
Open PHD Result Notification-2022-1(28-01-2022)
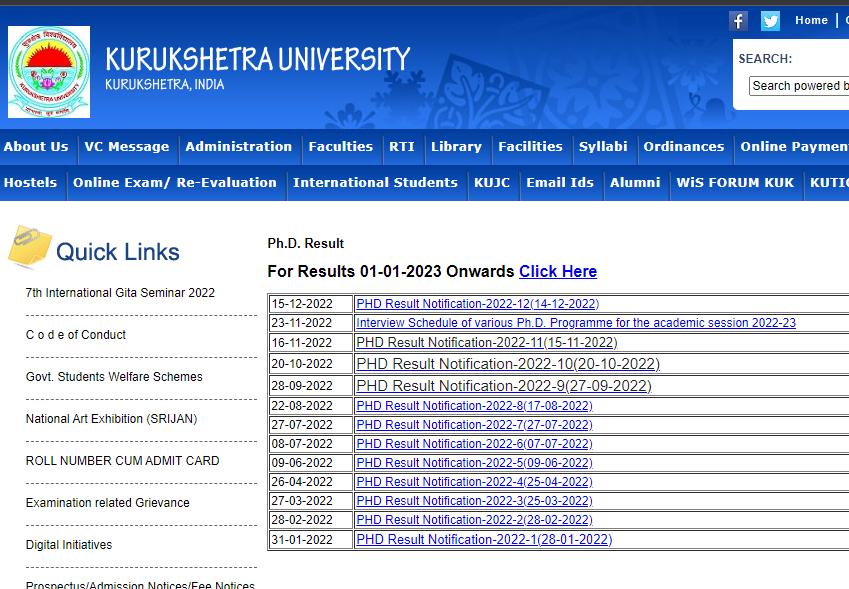click(484, 540)
